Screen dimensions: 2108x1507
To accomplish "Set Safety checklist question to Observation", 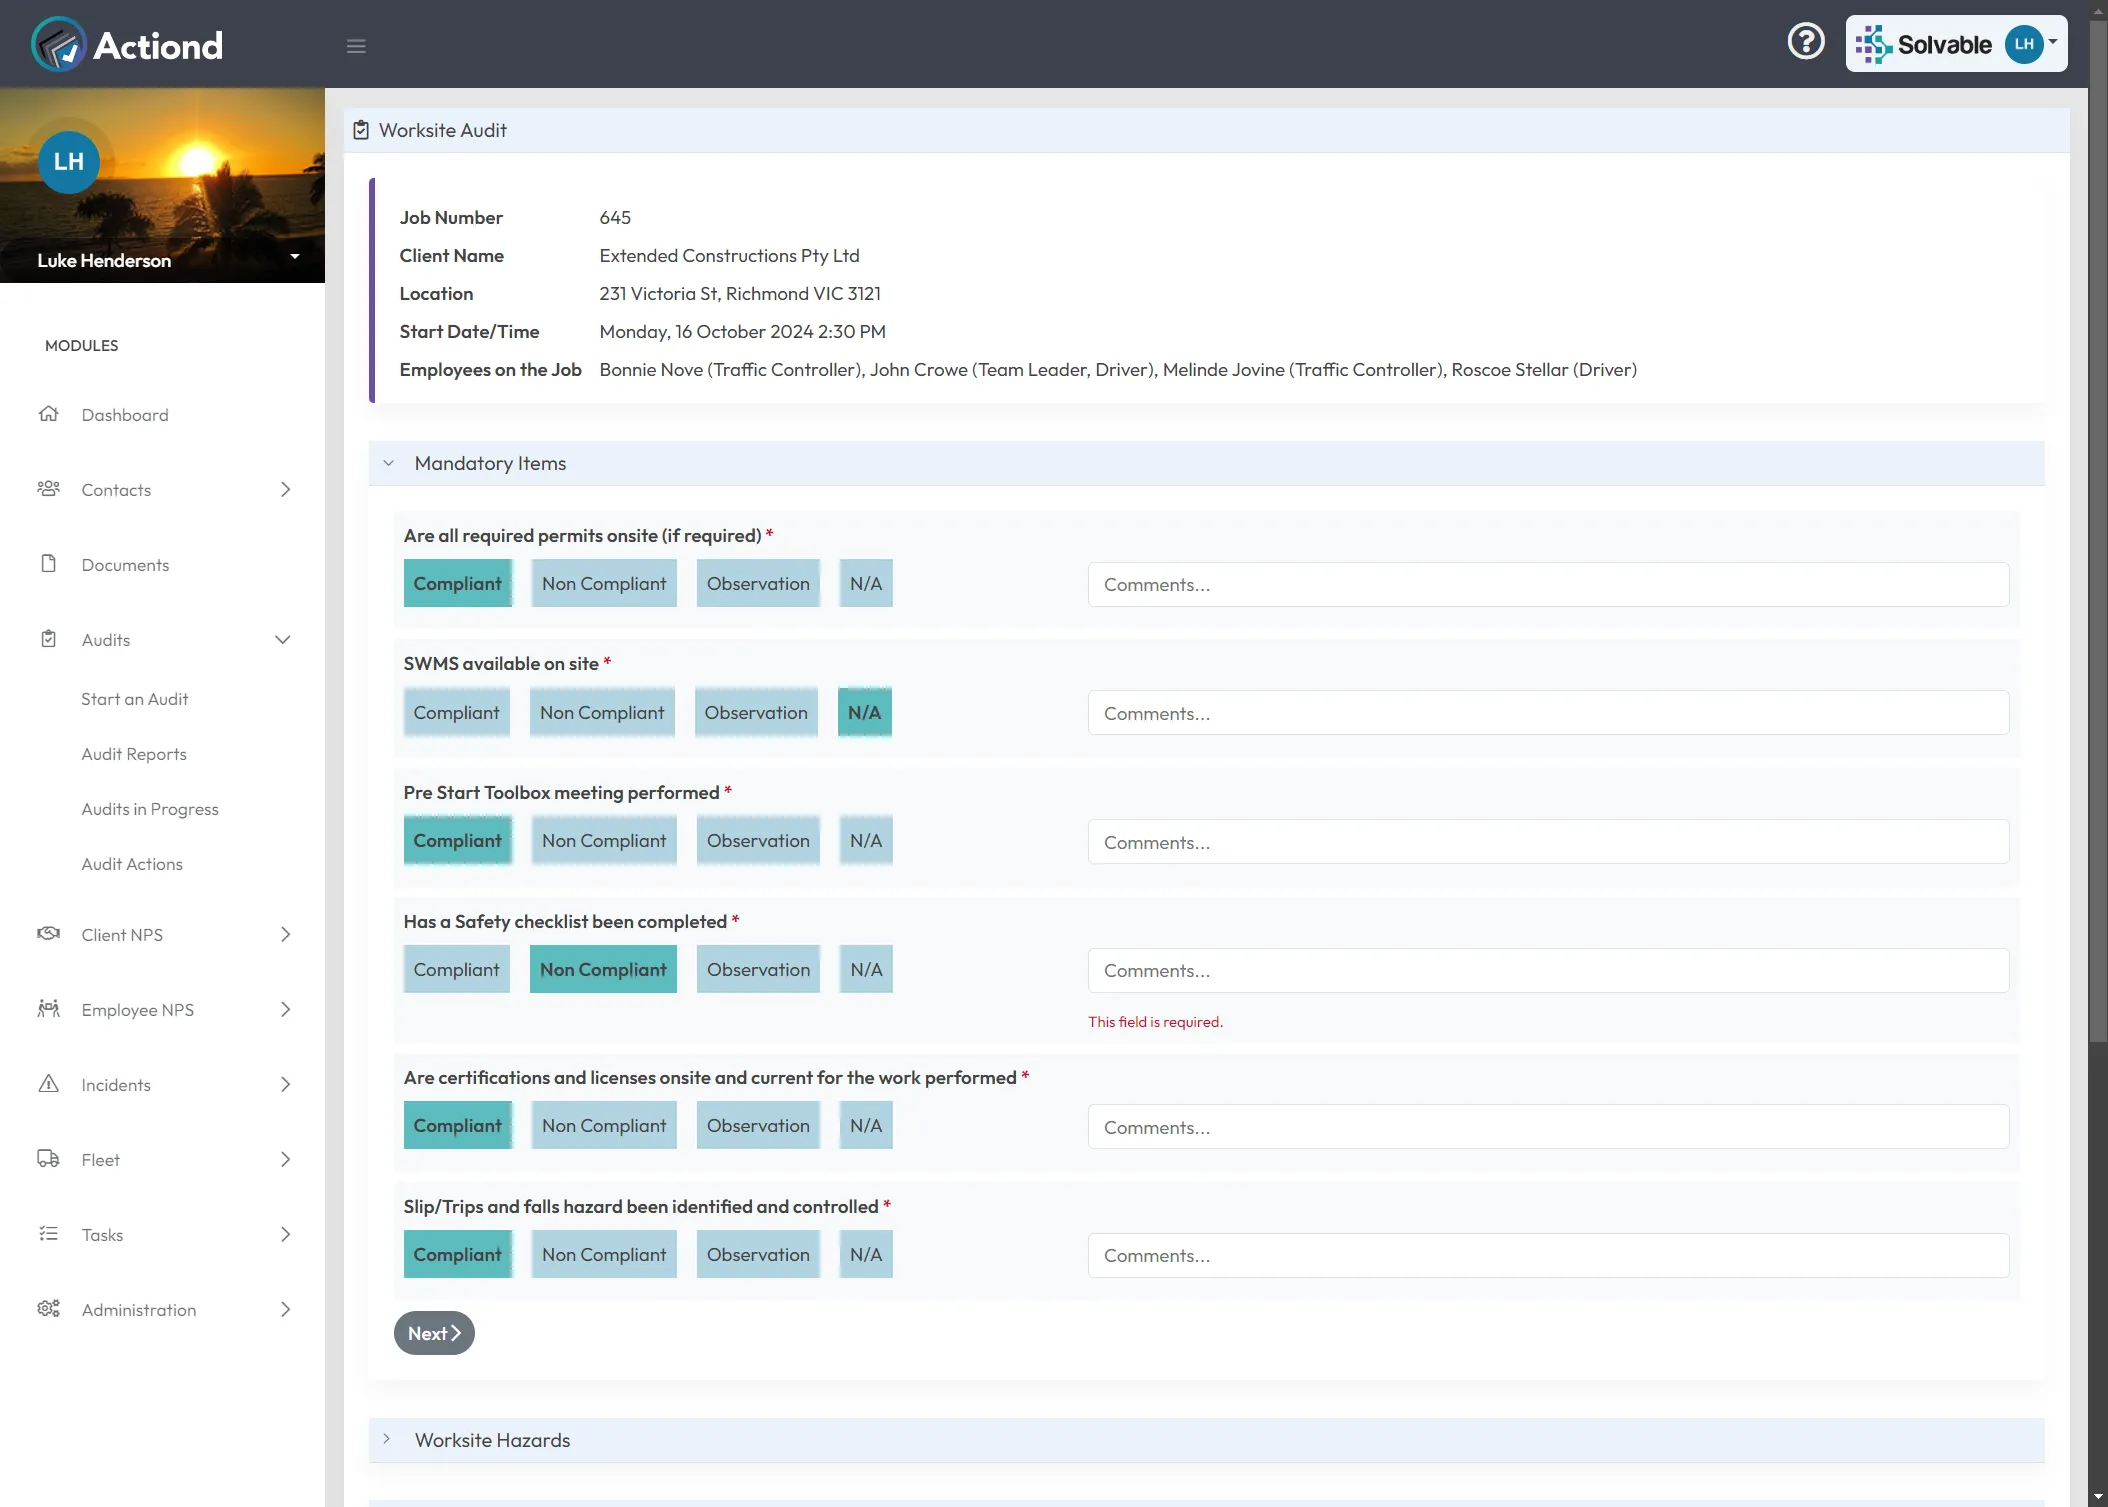I will (x=757, y=969).
